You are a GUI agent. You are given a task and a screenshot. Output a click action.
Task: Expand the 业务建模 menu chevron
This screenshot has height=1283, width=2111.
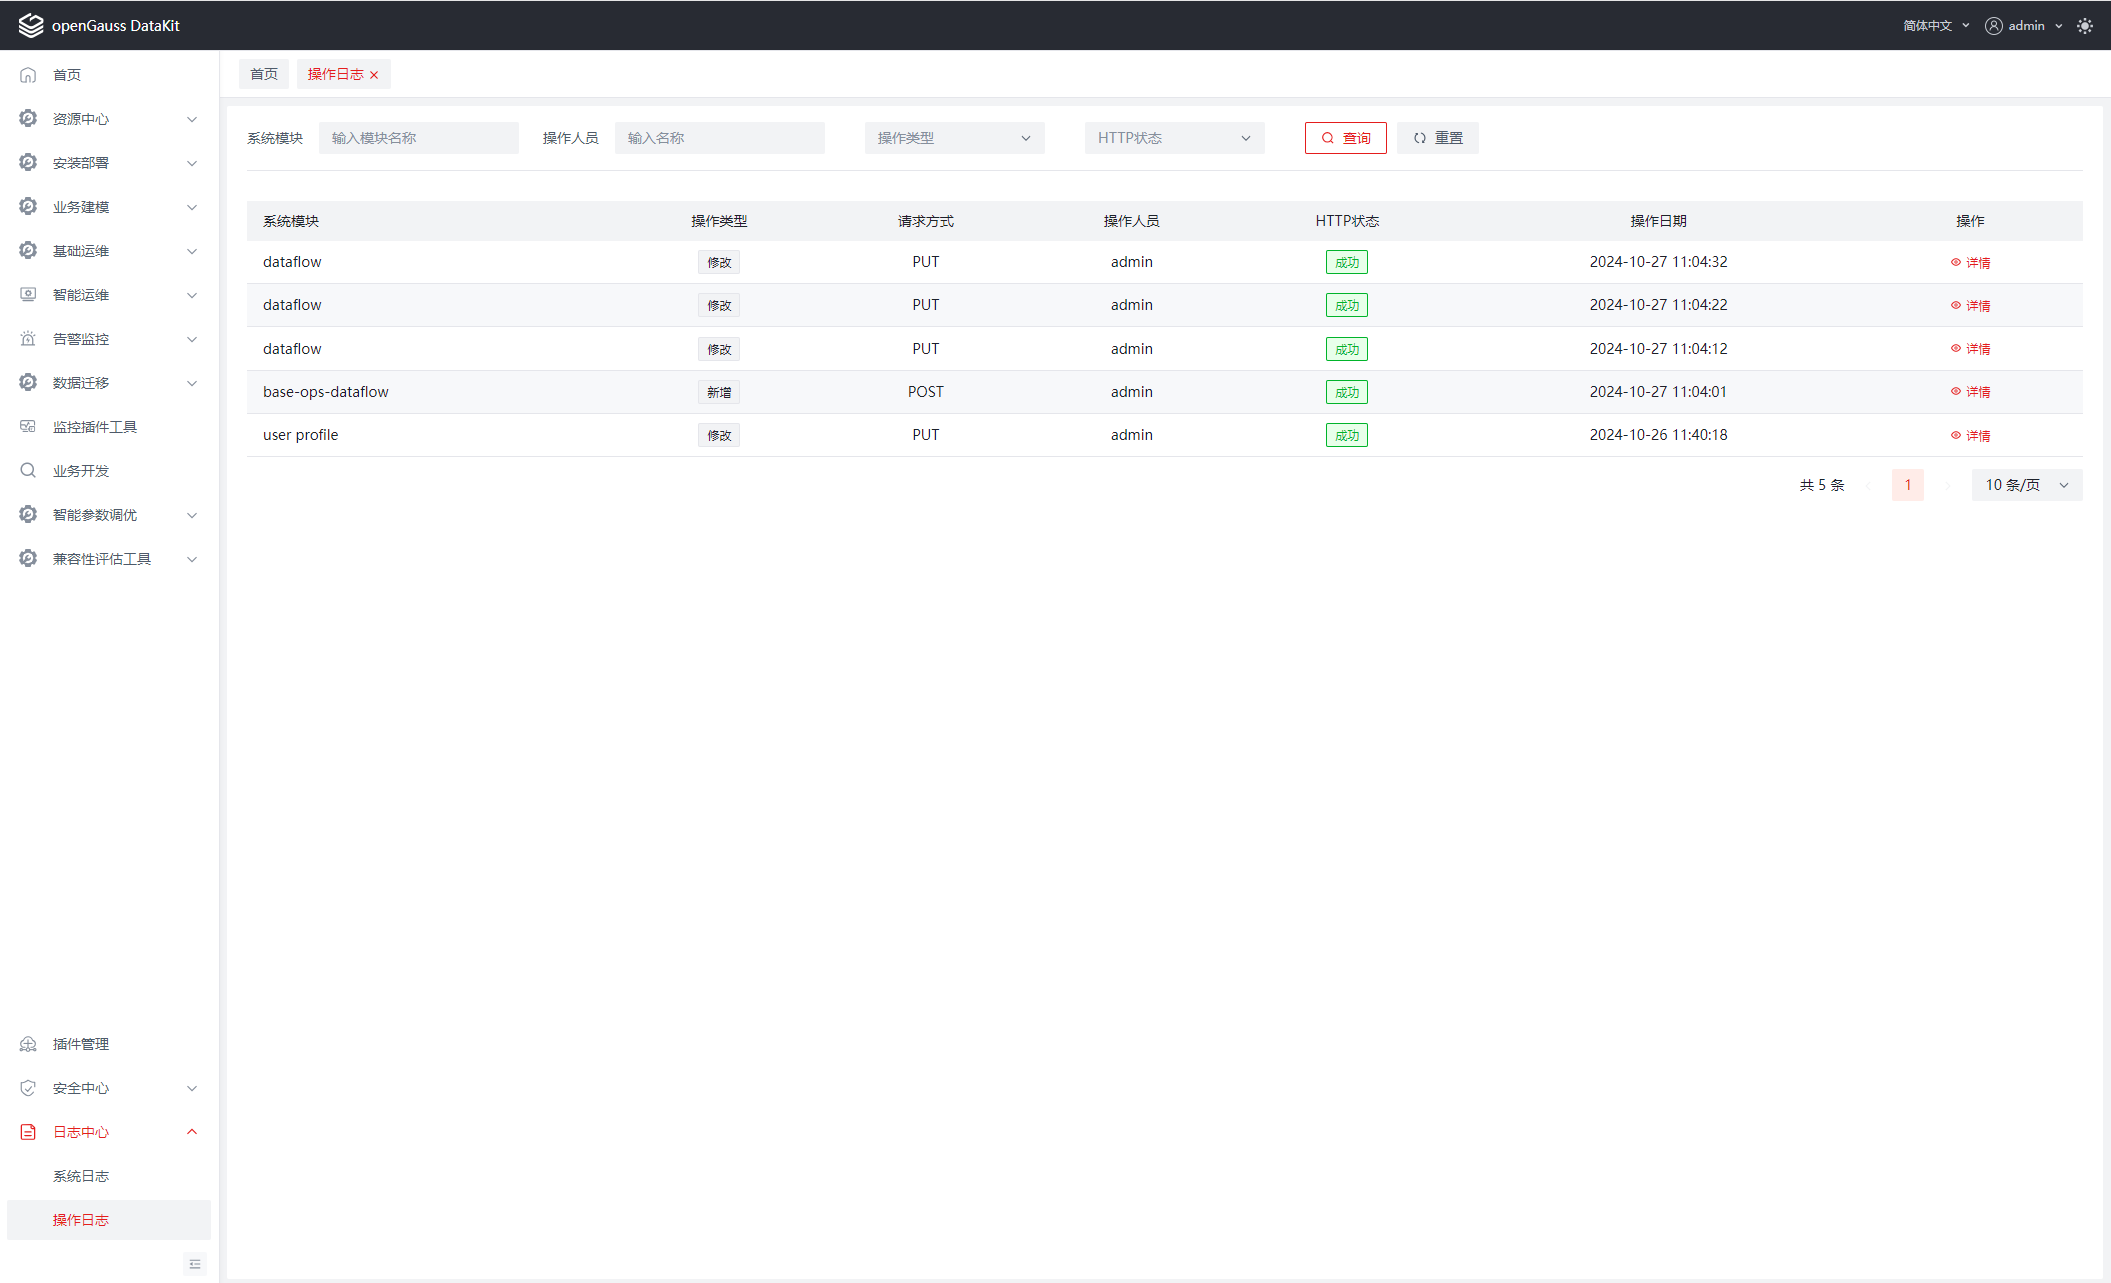coord(192,207)
